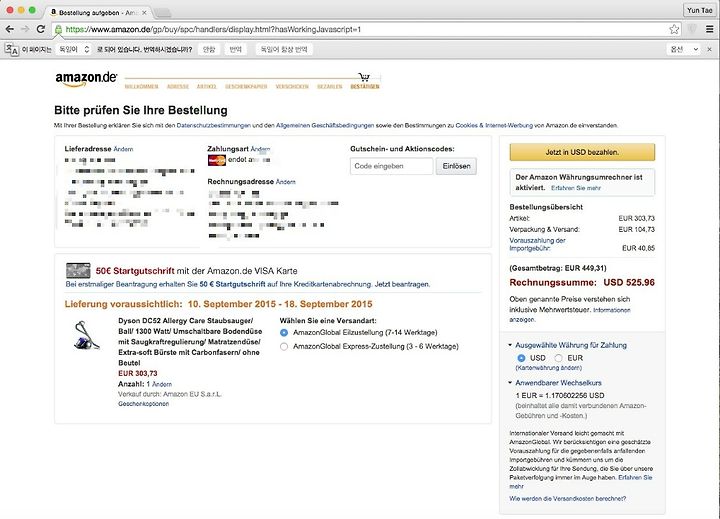The width and height of the screenshot is (720, 519).
Task: Click the green padlock security icon
Action: coord(58,29)
